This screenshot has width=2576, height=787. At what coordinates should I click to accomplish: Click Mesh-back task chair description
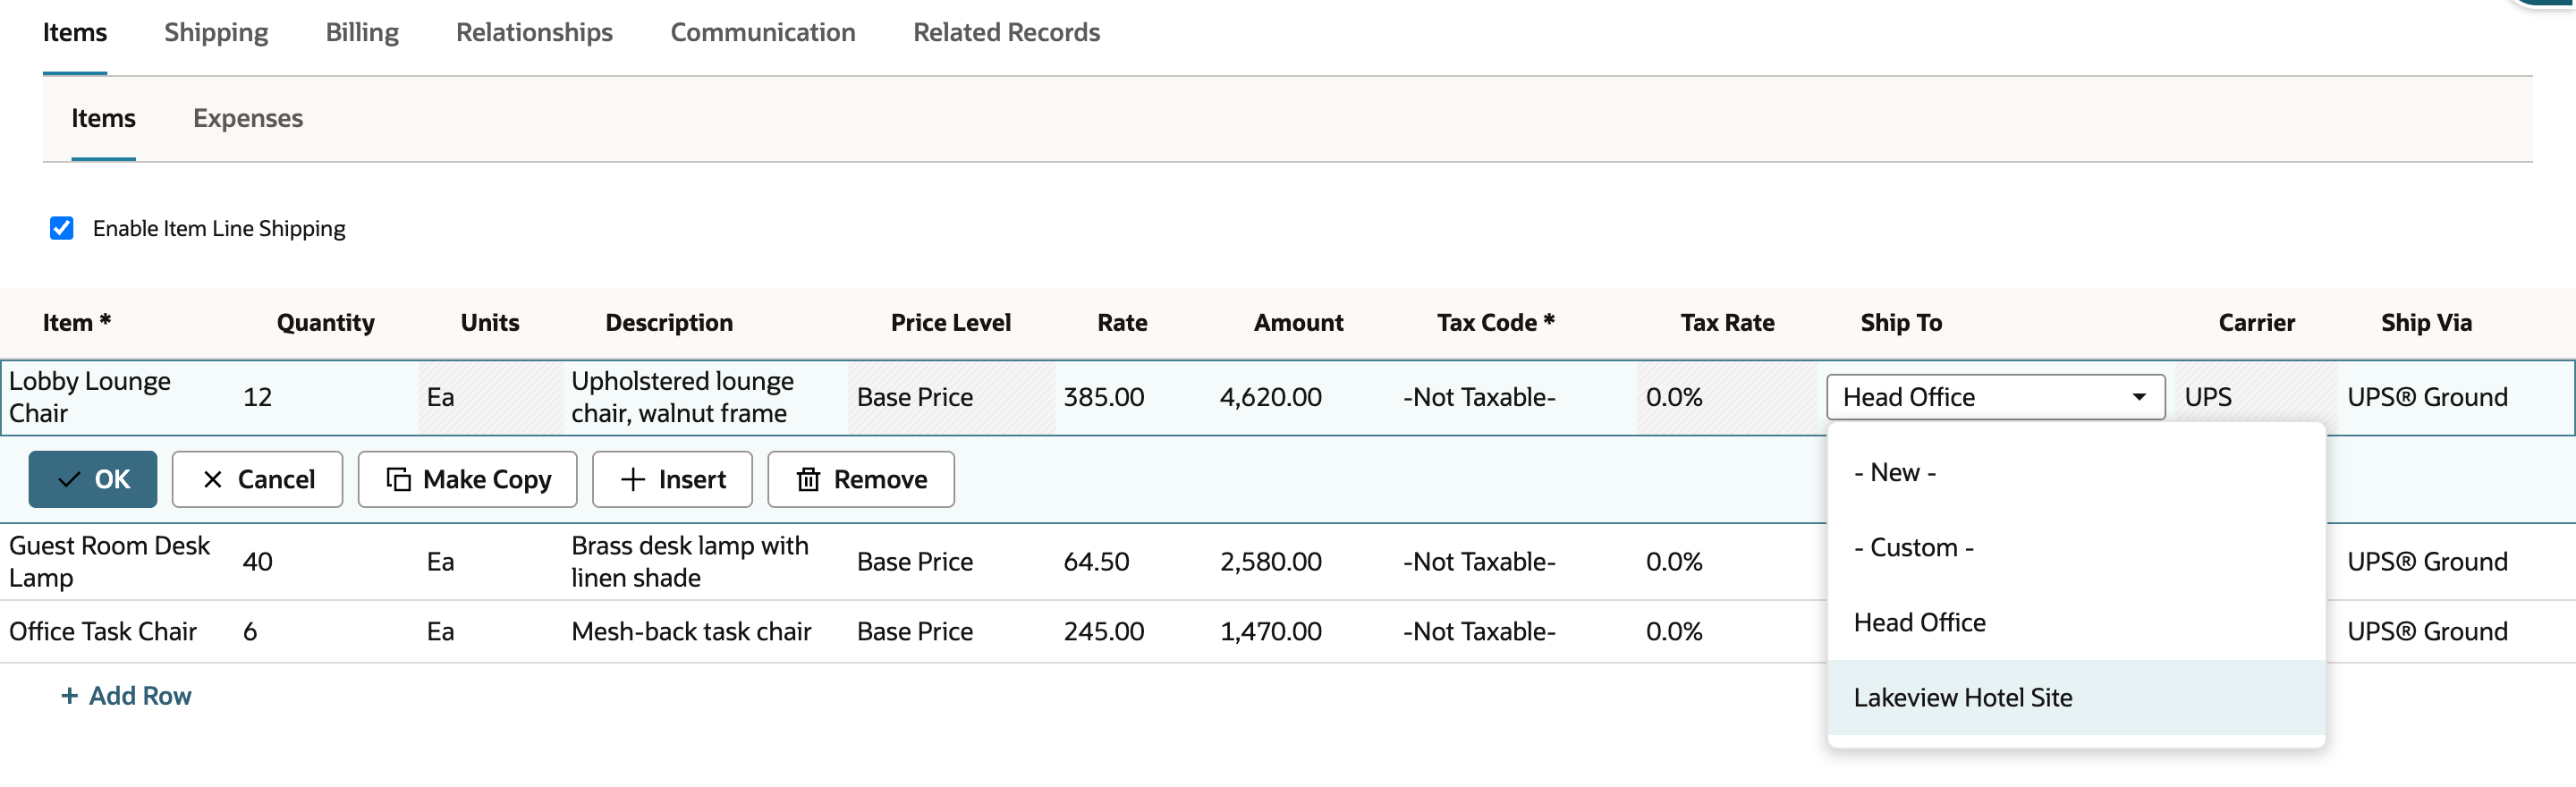691,631
